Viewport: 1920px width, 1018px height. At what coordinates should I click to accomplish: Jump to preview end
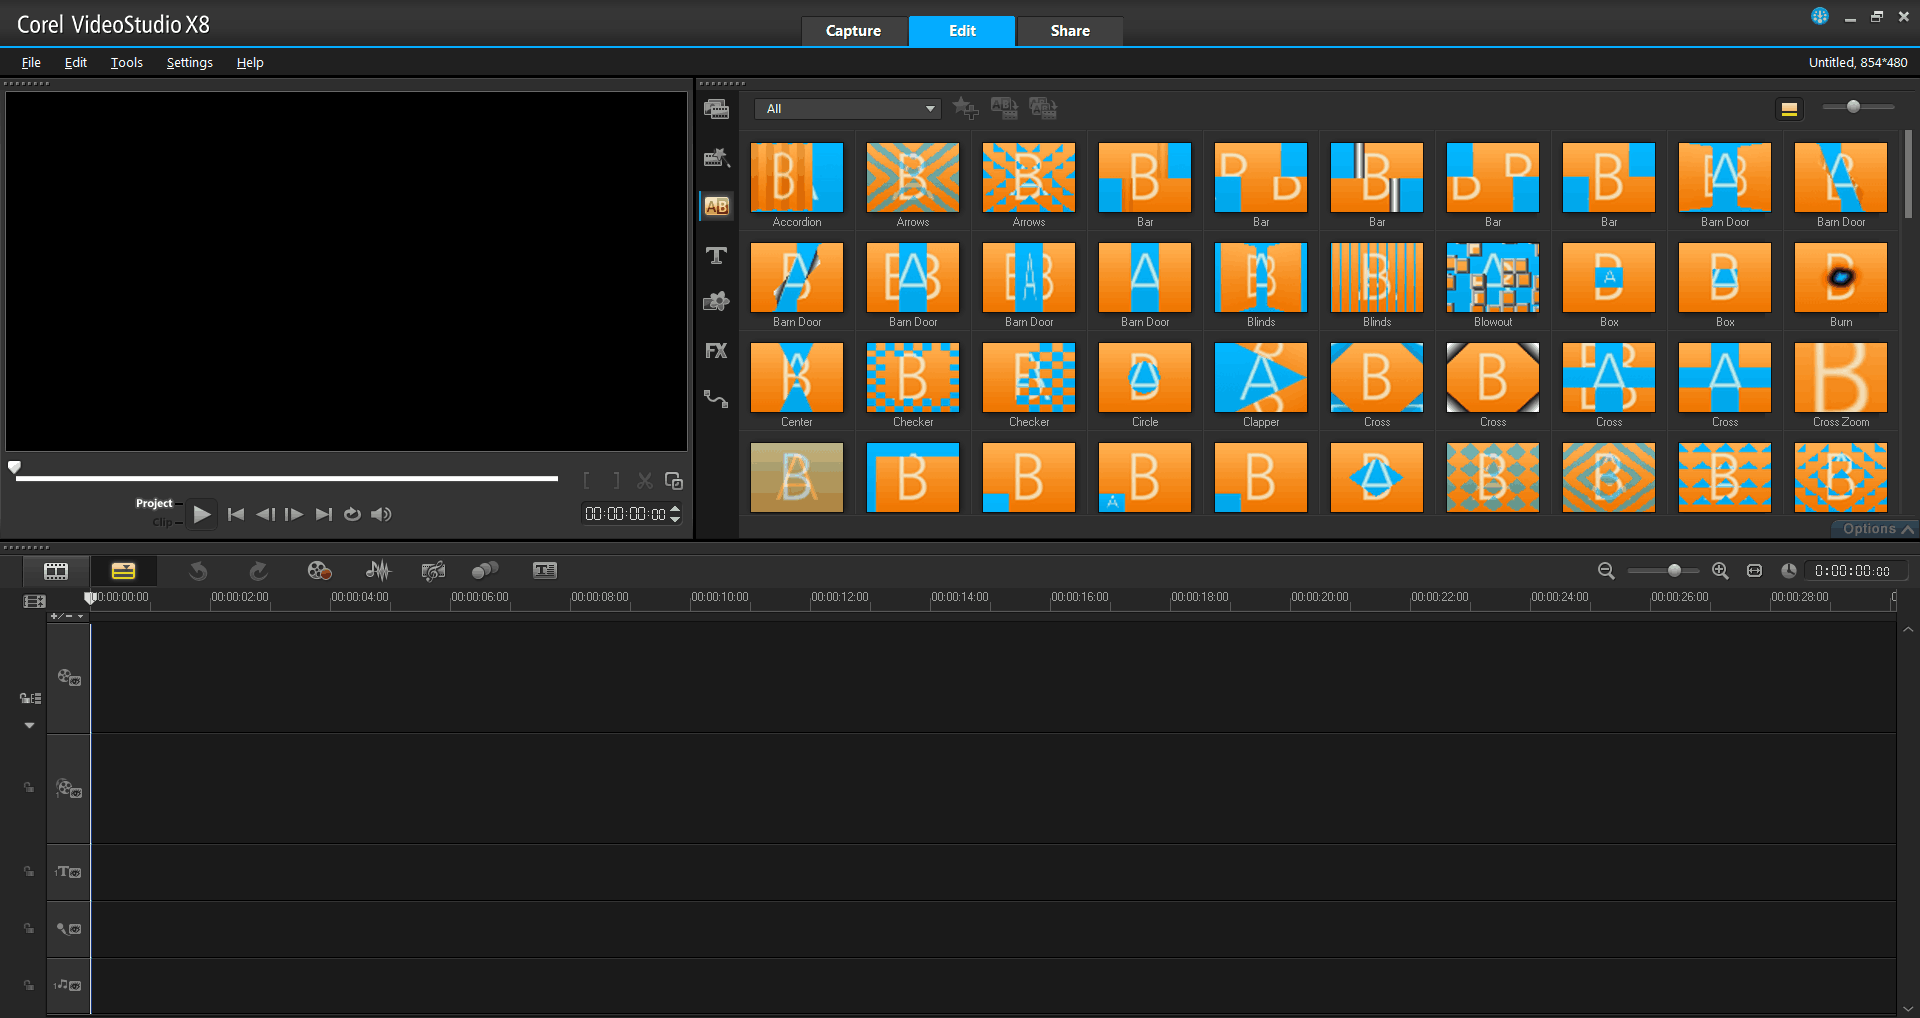(x=323, y=514)
